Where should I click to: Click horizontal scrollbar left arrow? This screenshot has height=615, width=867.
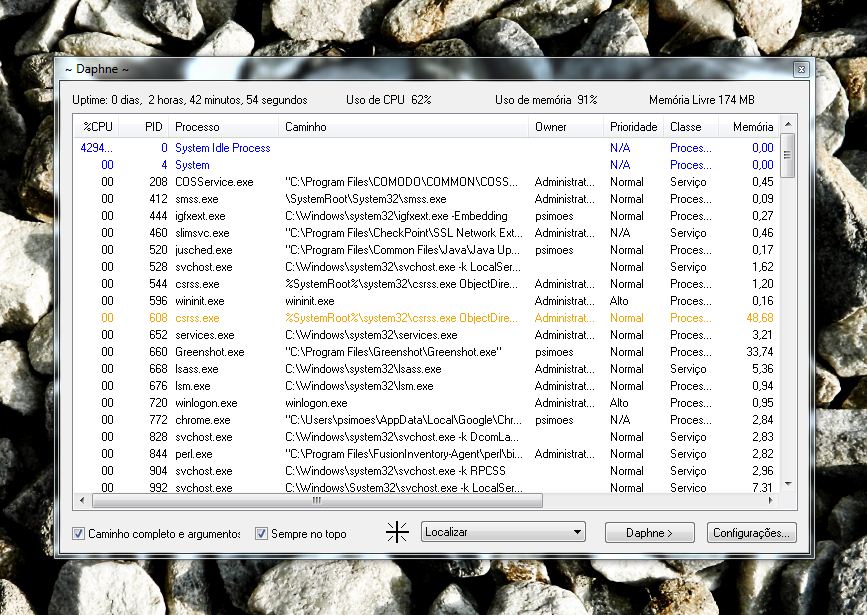82,501
